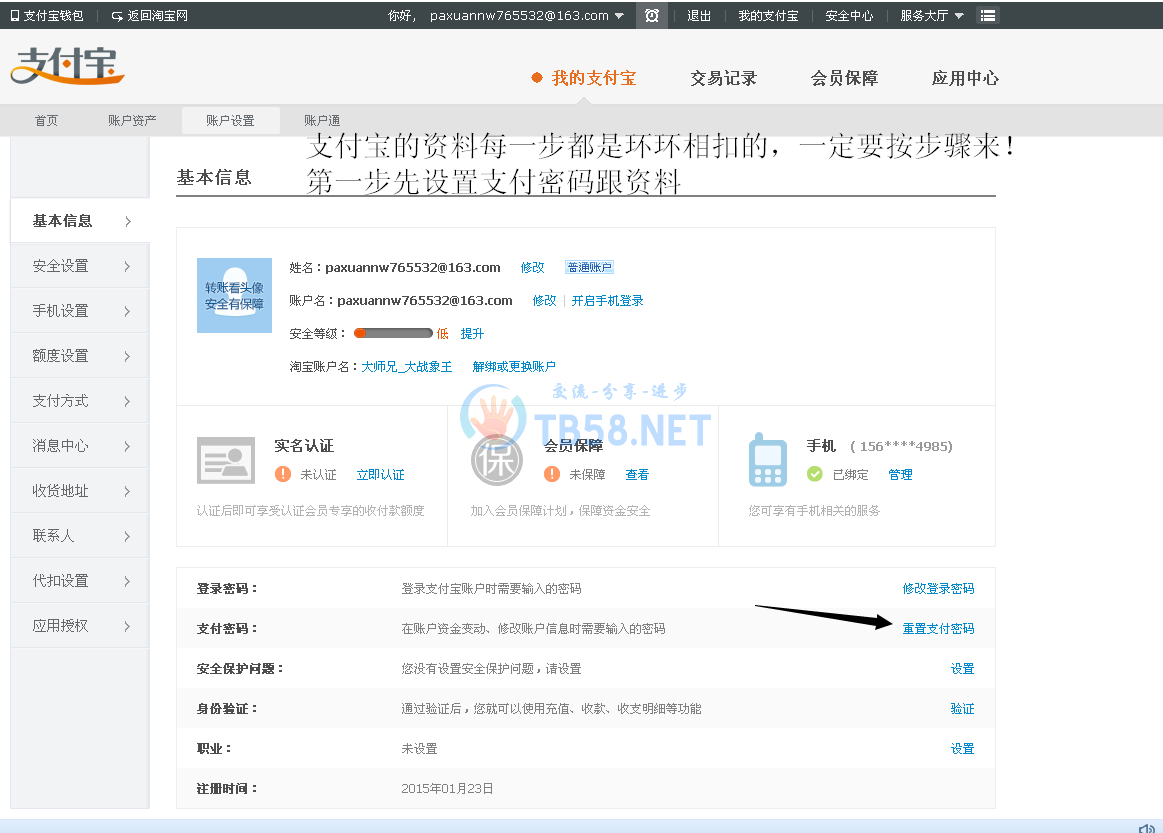Viewport: 1163px width, 833px height.
Task: Go to 首页 sub-navigation tab
Action: pos(46,120)
